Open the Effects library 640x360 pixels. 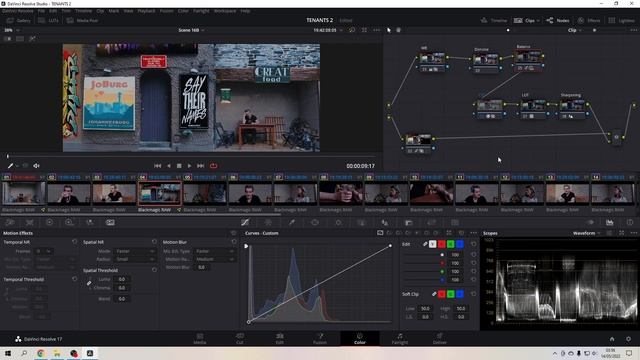click(589, 20)
